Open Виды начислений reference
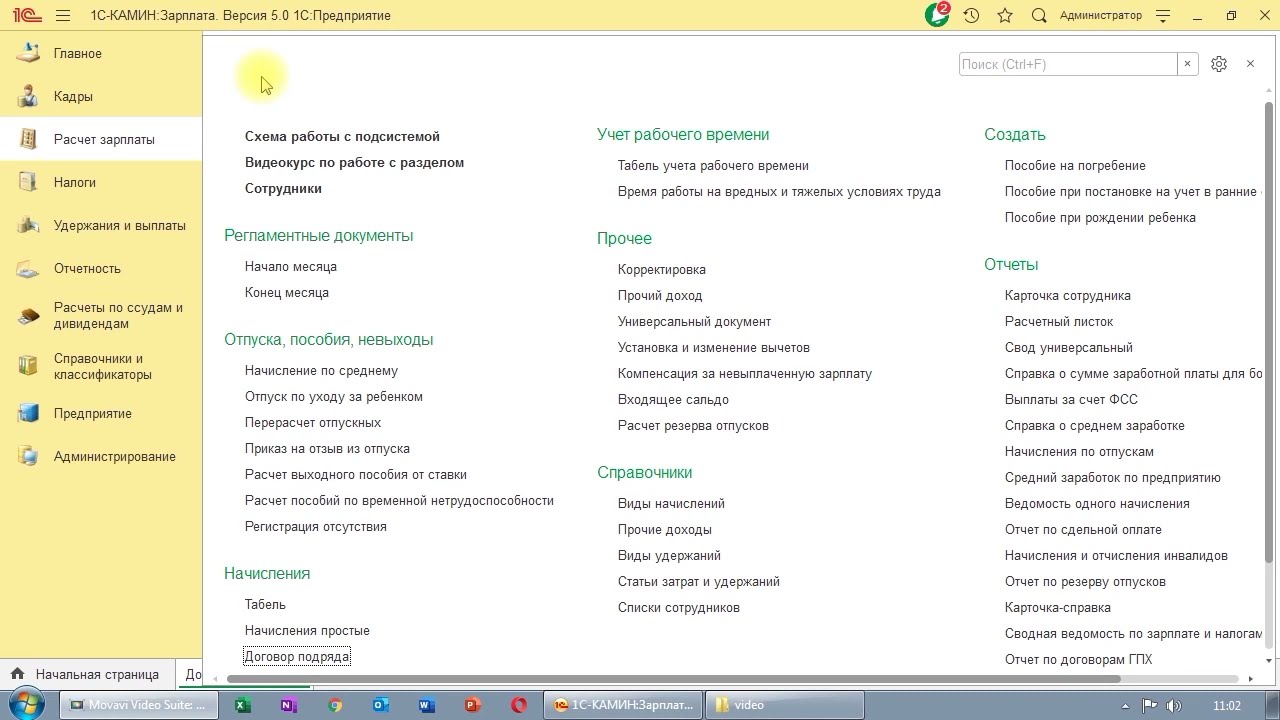The height and width of the screenshot is (720, 1280). click(671, 503)
